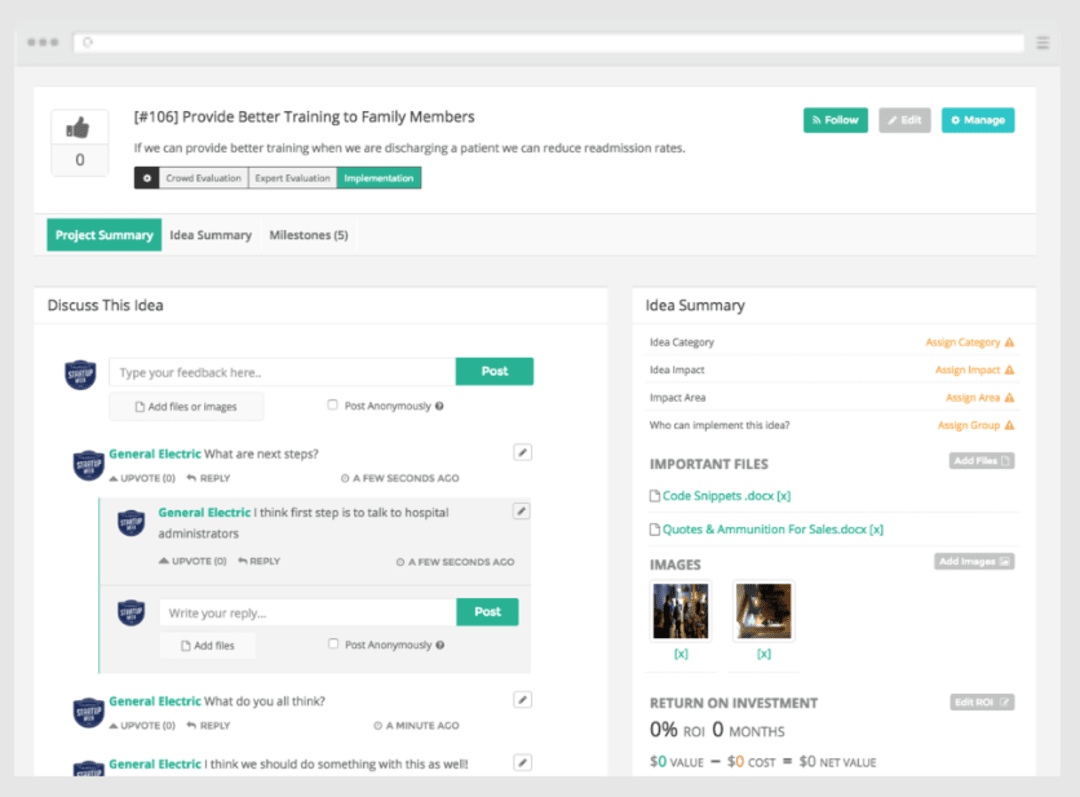Click the pencil edit icon on "What are next steps?"
1080x797 pixels.
point(522,452)
